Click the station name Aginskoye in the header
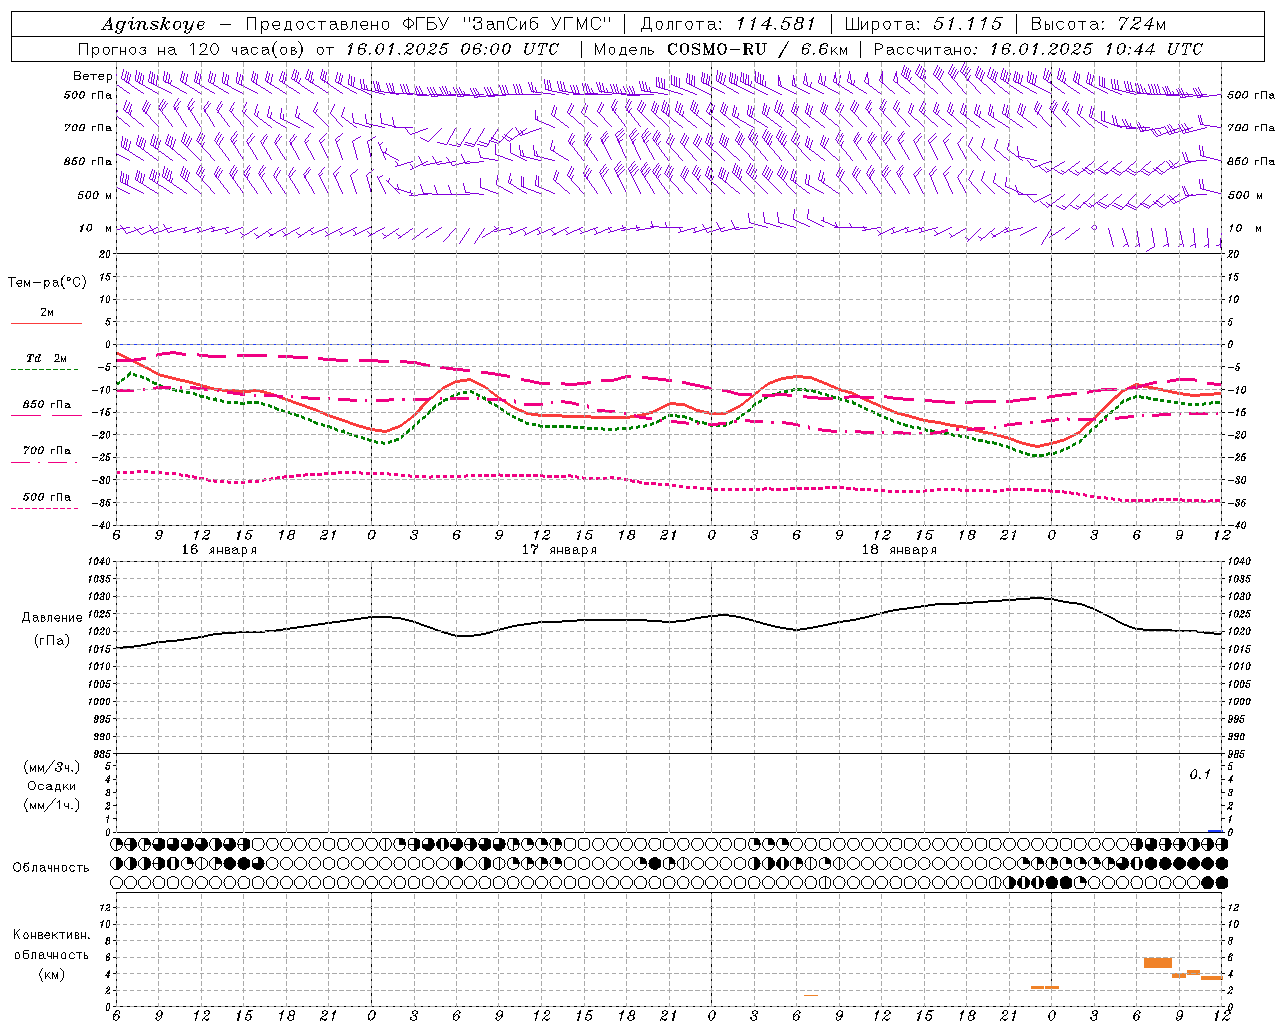 tap(153, 24)
